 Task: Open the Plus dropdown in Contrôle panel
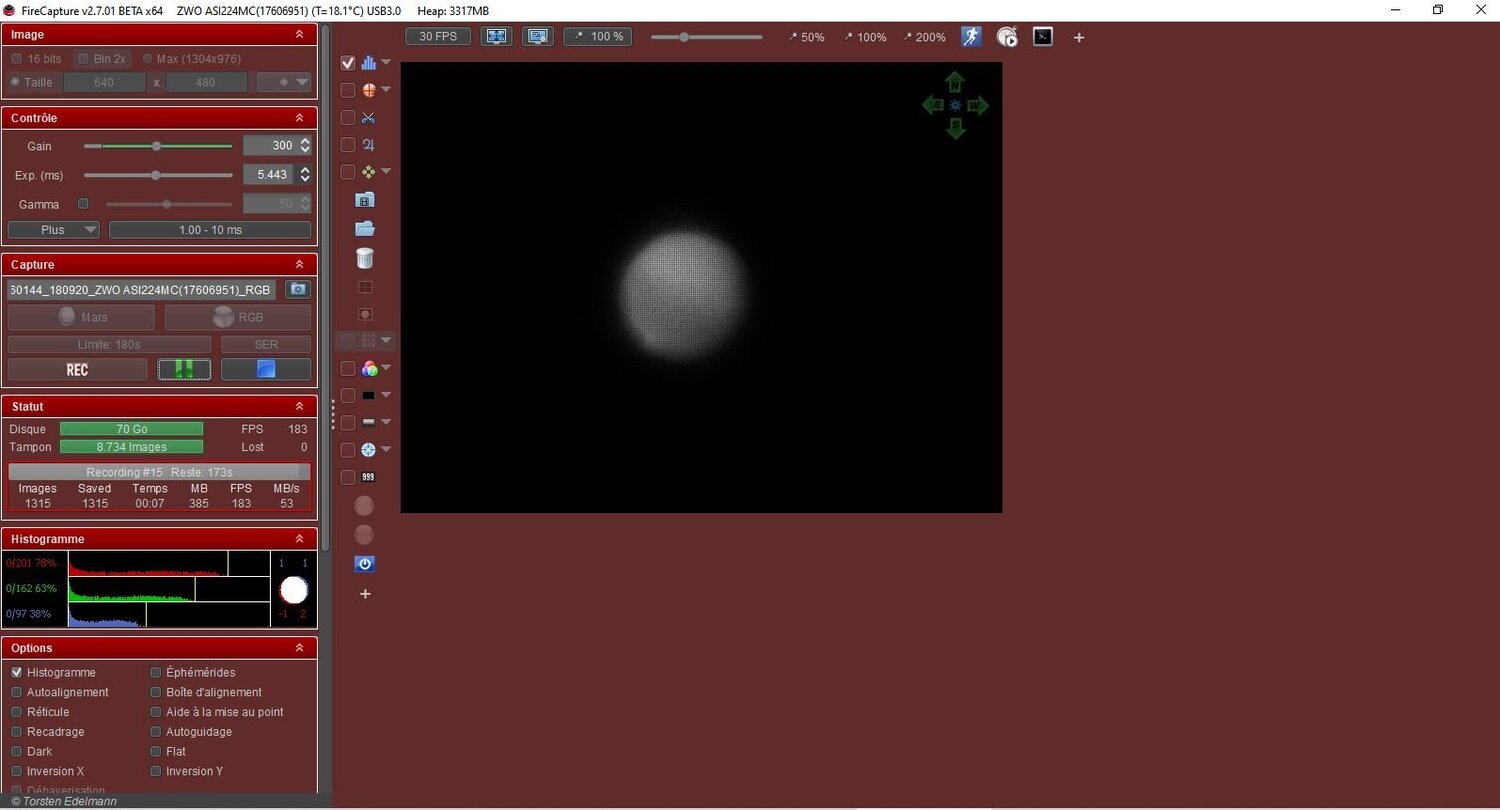pyautogui.click(x=53, y=229)
